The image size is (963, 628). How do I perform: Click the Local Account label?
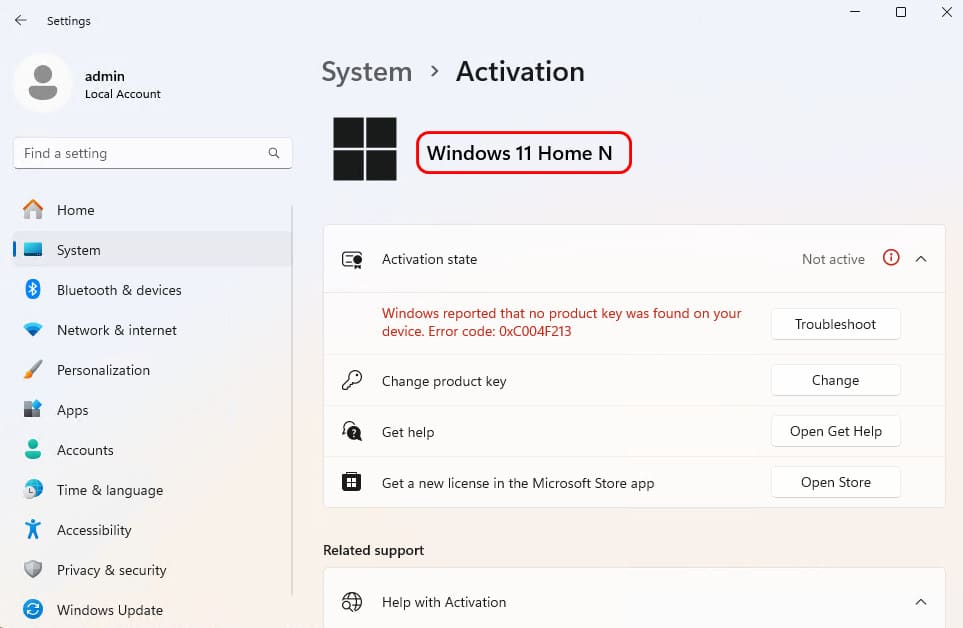pos(123,94)
